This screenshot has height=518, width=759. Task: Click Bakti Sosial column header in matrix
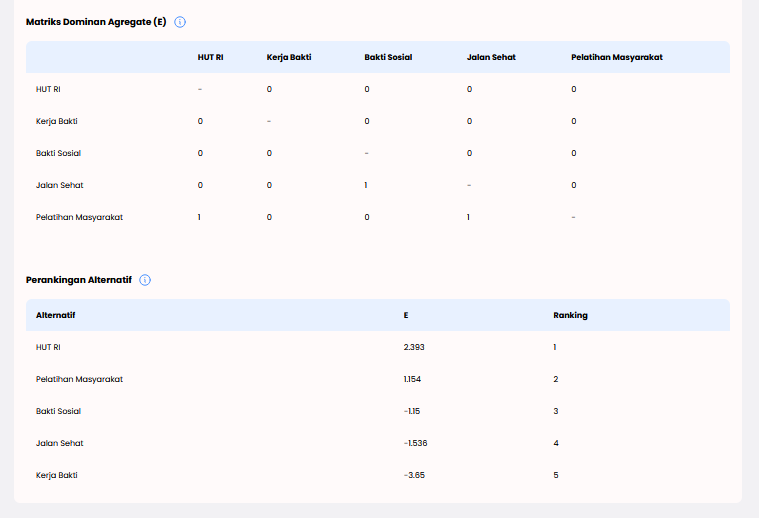388,57
